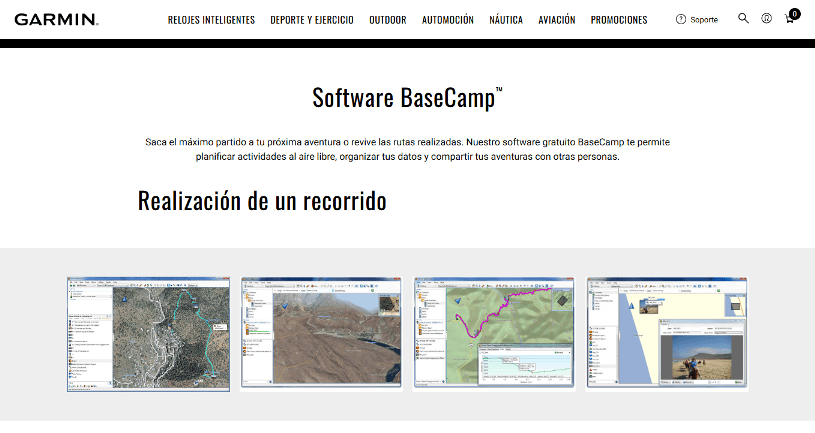Open the shopping cart icon
Viewport: 815px width, 433px height.
(x=789, y=20)
